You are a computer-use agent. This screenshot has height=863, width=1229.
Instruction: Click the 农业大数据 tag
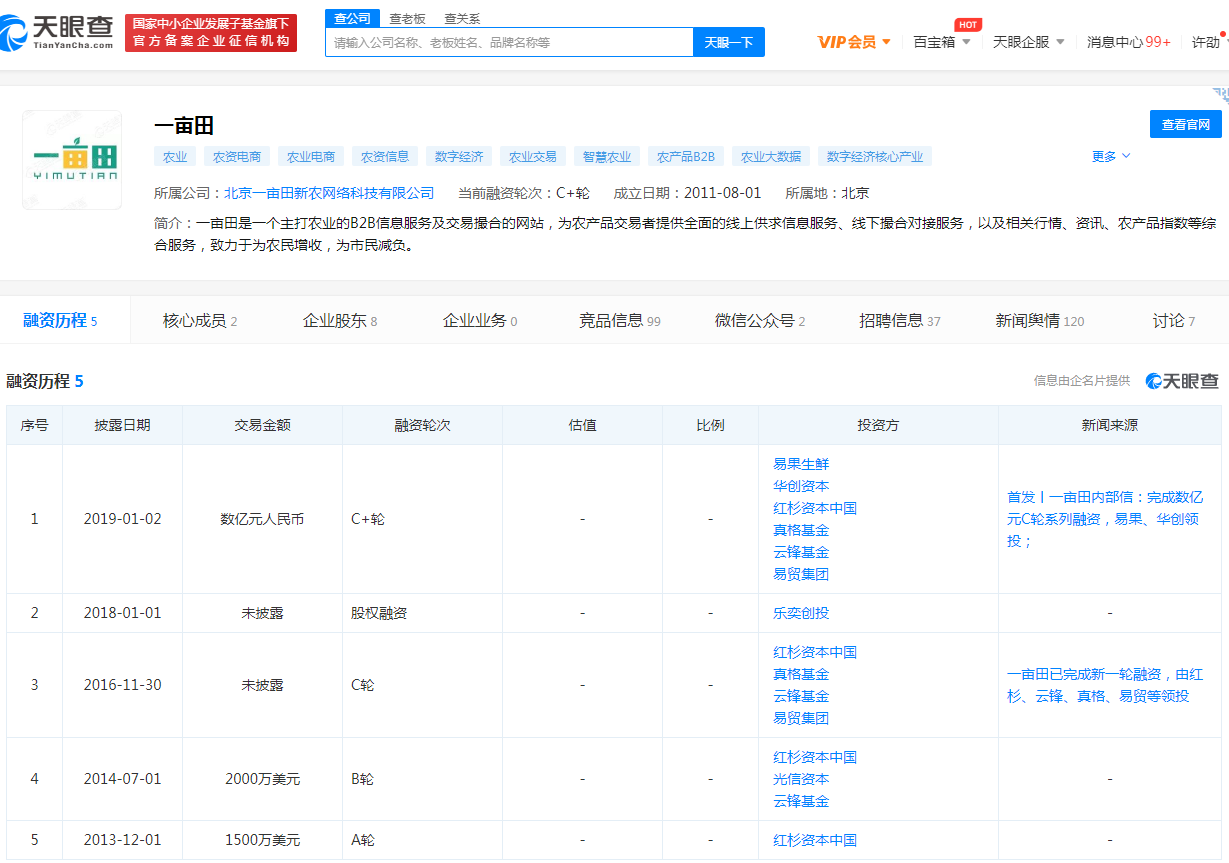771,156
